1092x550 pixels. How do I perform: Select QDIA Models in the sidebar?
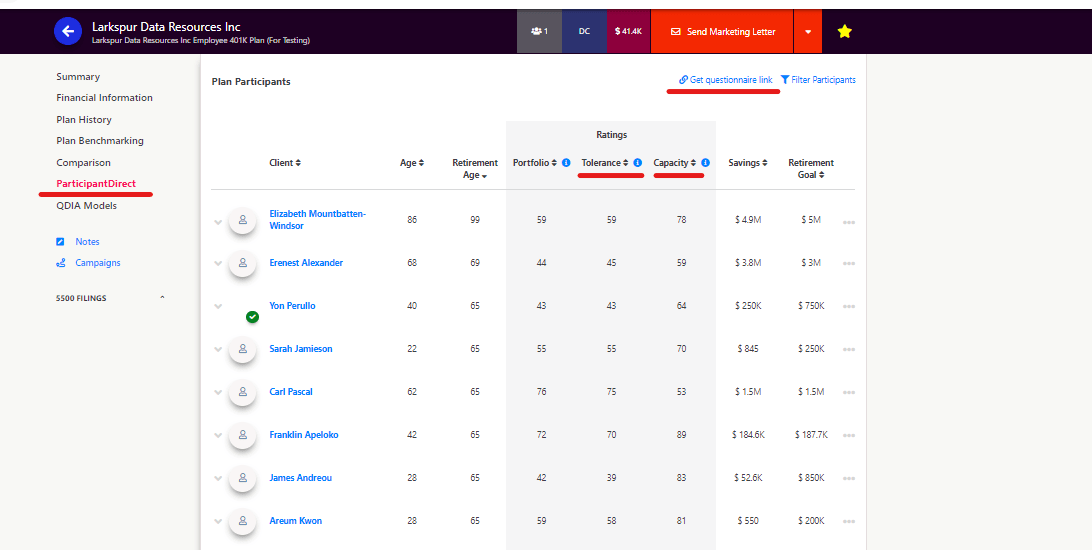tap(86, 206)
